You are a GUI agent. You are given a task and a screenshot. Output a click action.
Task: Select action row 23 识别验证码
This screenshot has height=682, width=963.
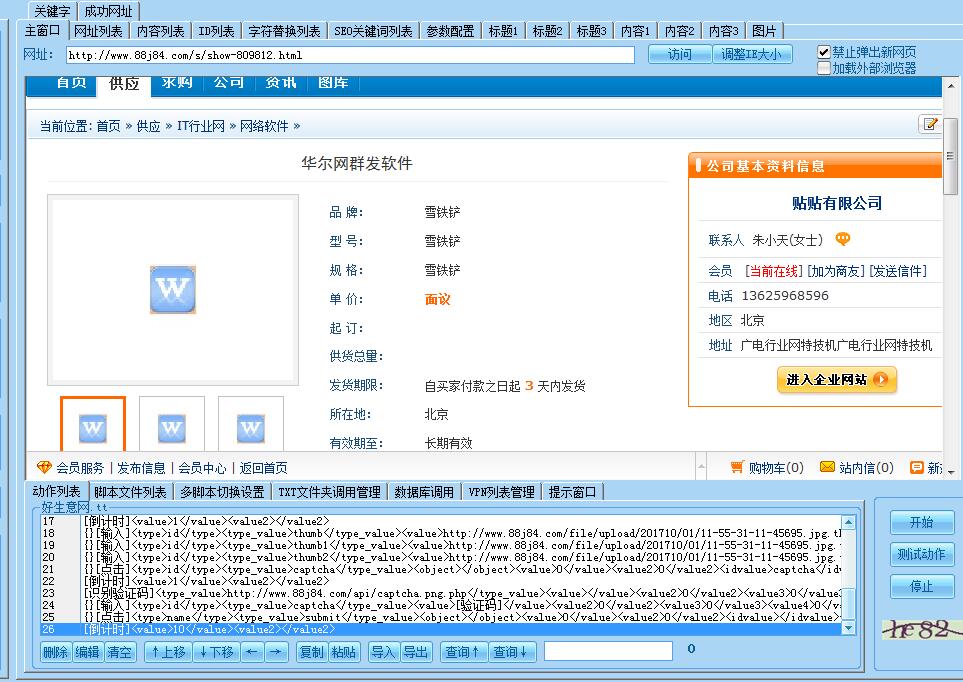440,593
